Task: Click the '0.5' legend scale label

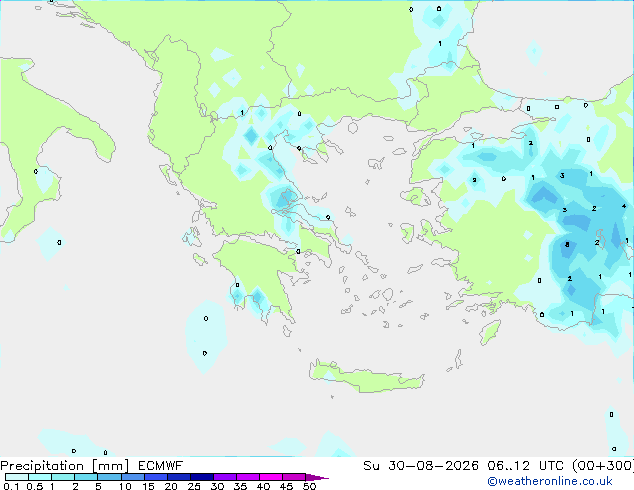Action: point(35,486)
